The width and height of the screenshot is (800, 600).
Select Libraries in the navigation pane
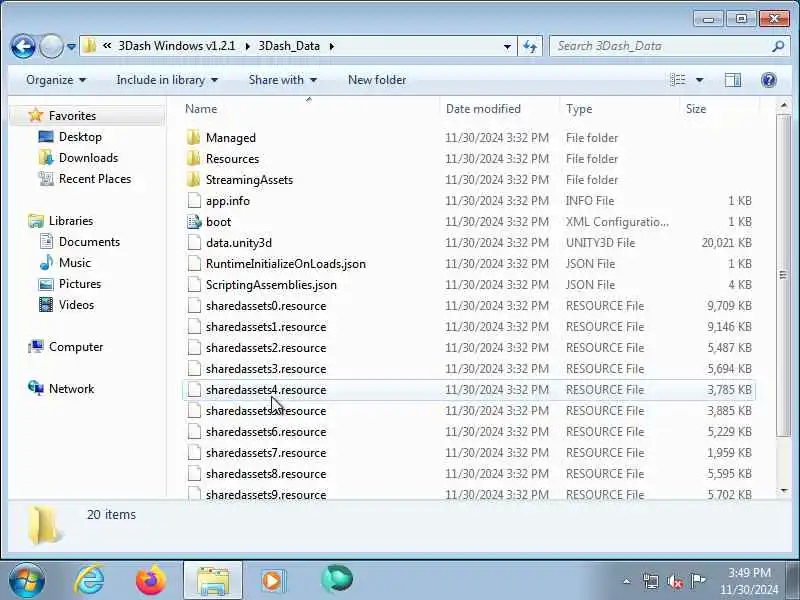pyautogui.click(x=71, y=221)
